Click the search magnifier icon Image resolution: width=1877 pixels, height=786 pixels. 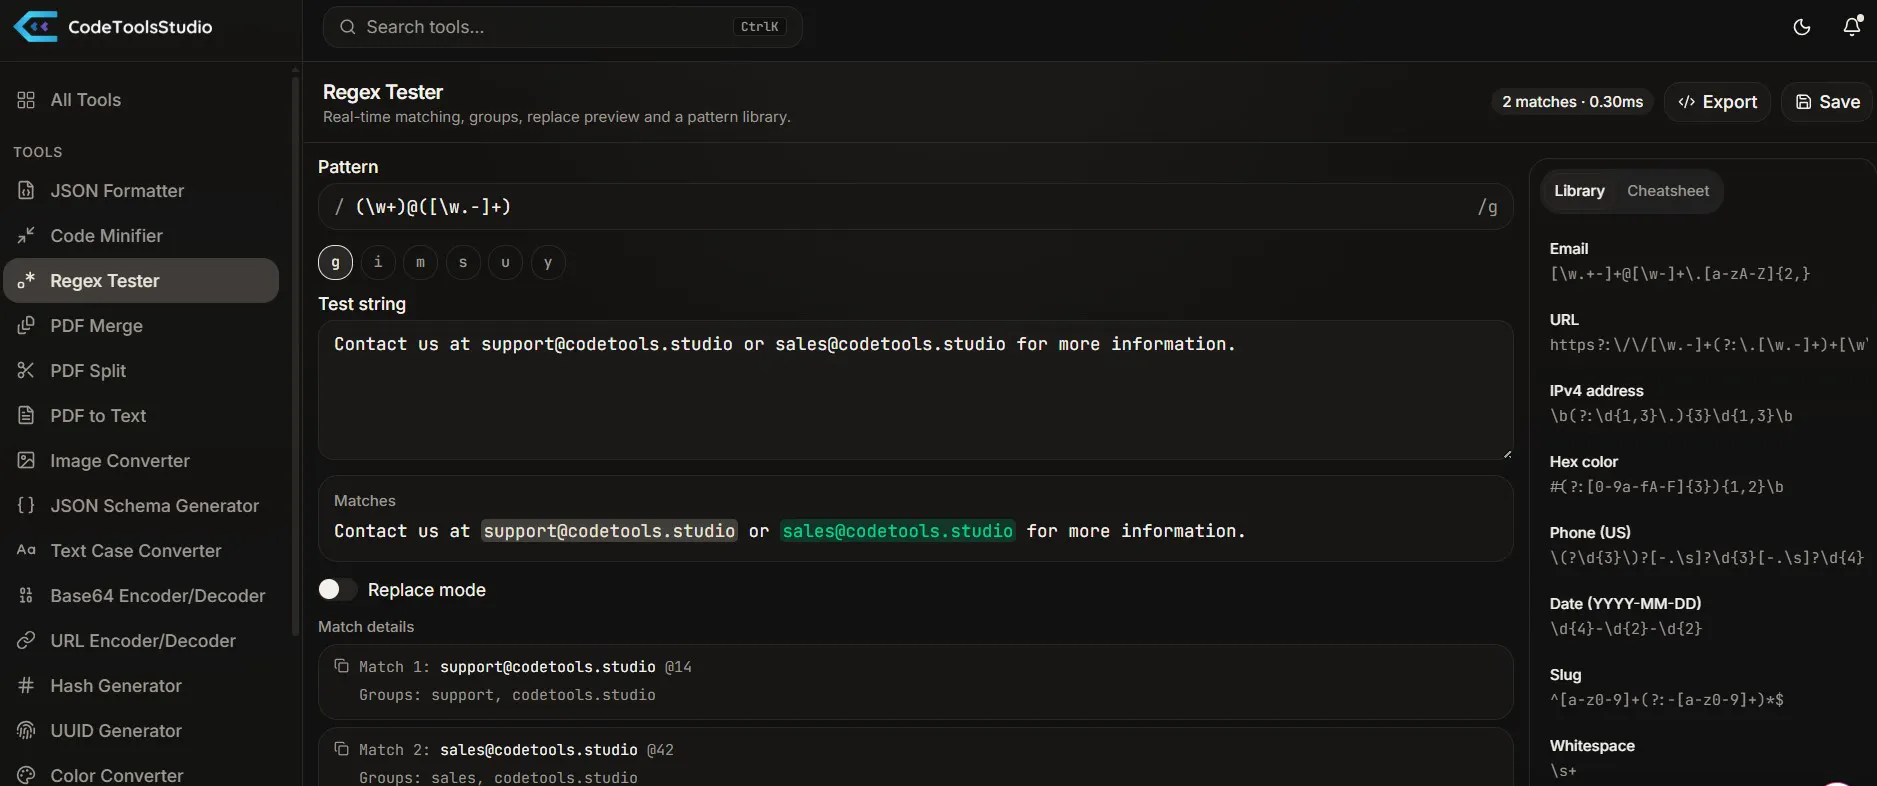(348, 27)
